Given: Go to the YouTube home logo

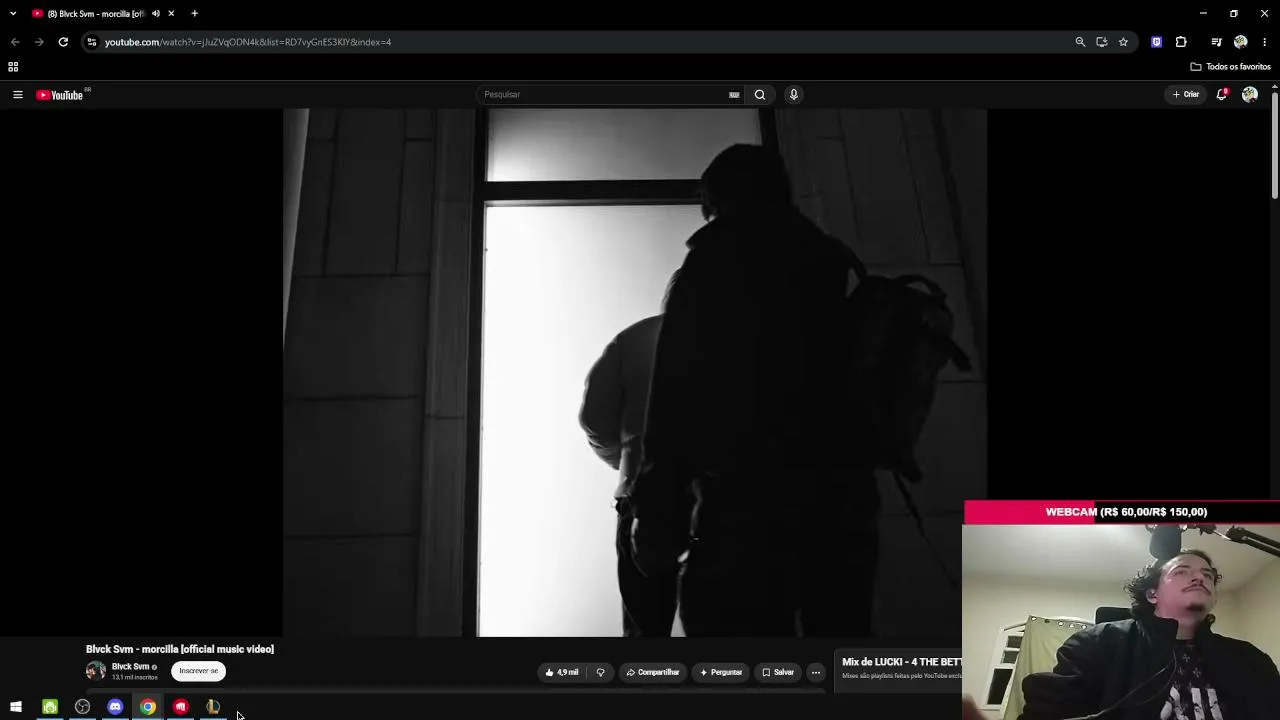Looking at the screenshot, I should coord(60,95).
